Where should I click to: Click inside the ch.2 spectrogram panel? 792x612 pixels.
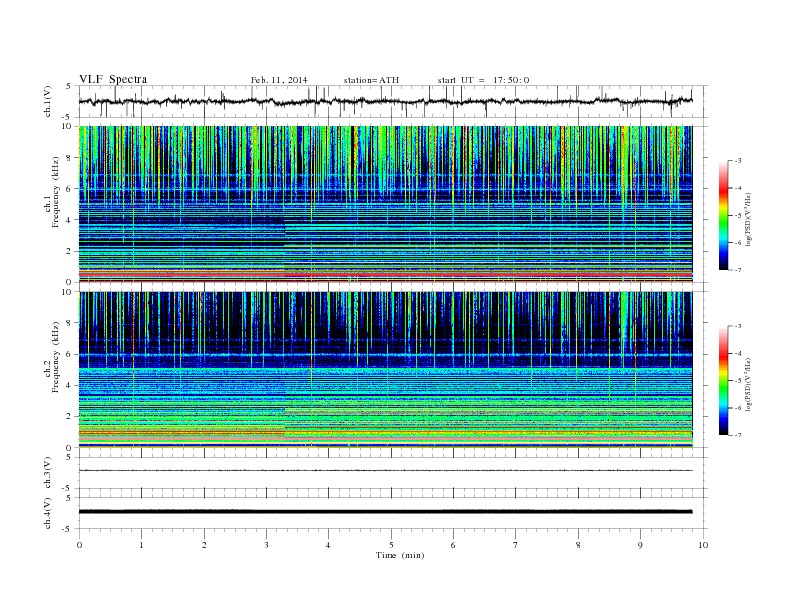tap(385, 370)
